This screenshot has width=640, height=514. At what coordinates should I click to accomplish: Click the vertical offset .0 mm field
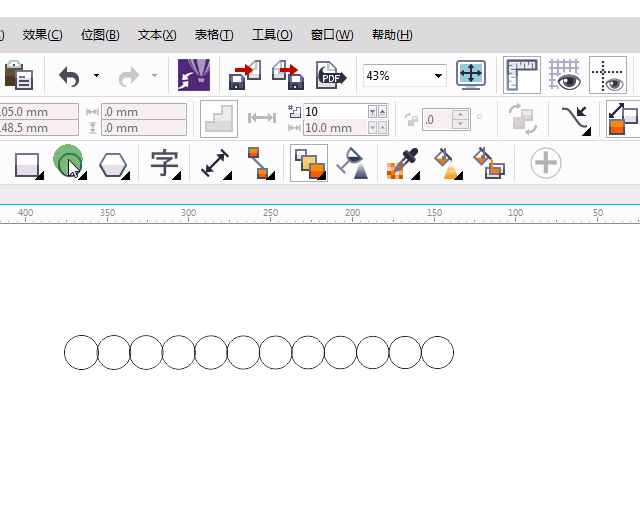[144, 128]
